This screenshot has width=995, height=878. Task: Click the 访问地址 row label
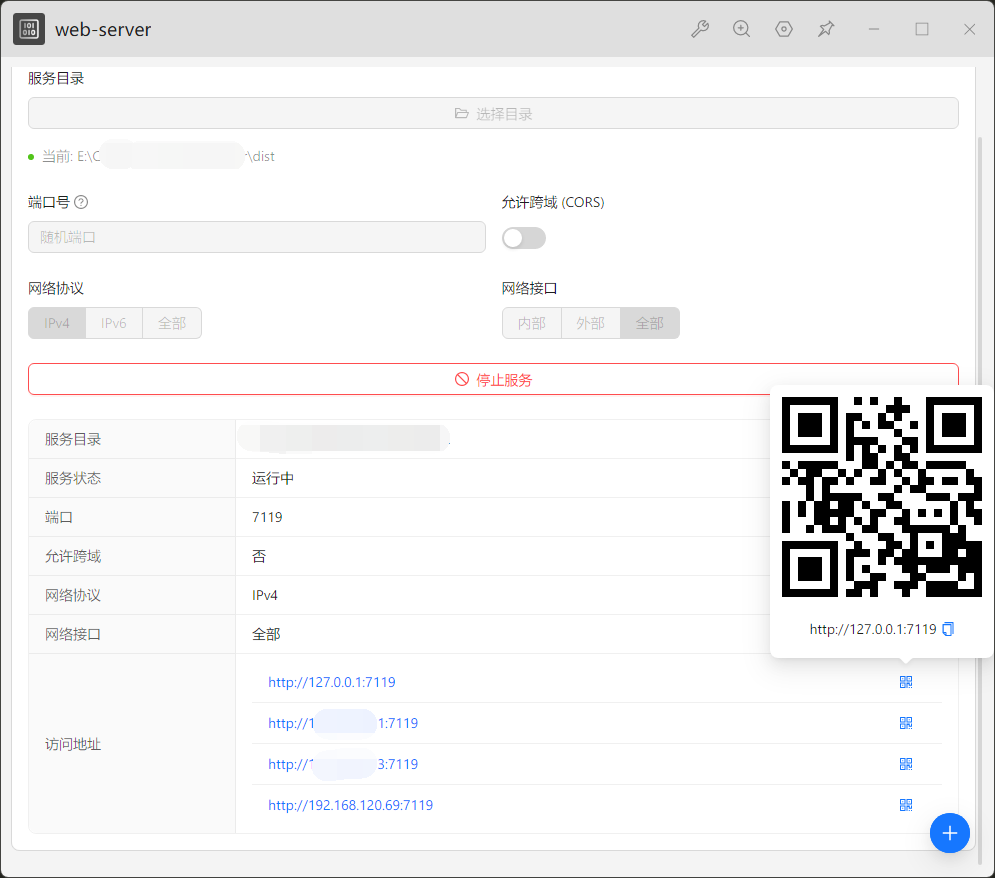pyautogui.click(x=73, y=744)
